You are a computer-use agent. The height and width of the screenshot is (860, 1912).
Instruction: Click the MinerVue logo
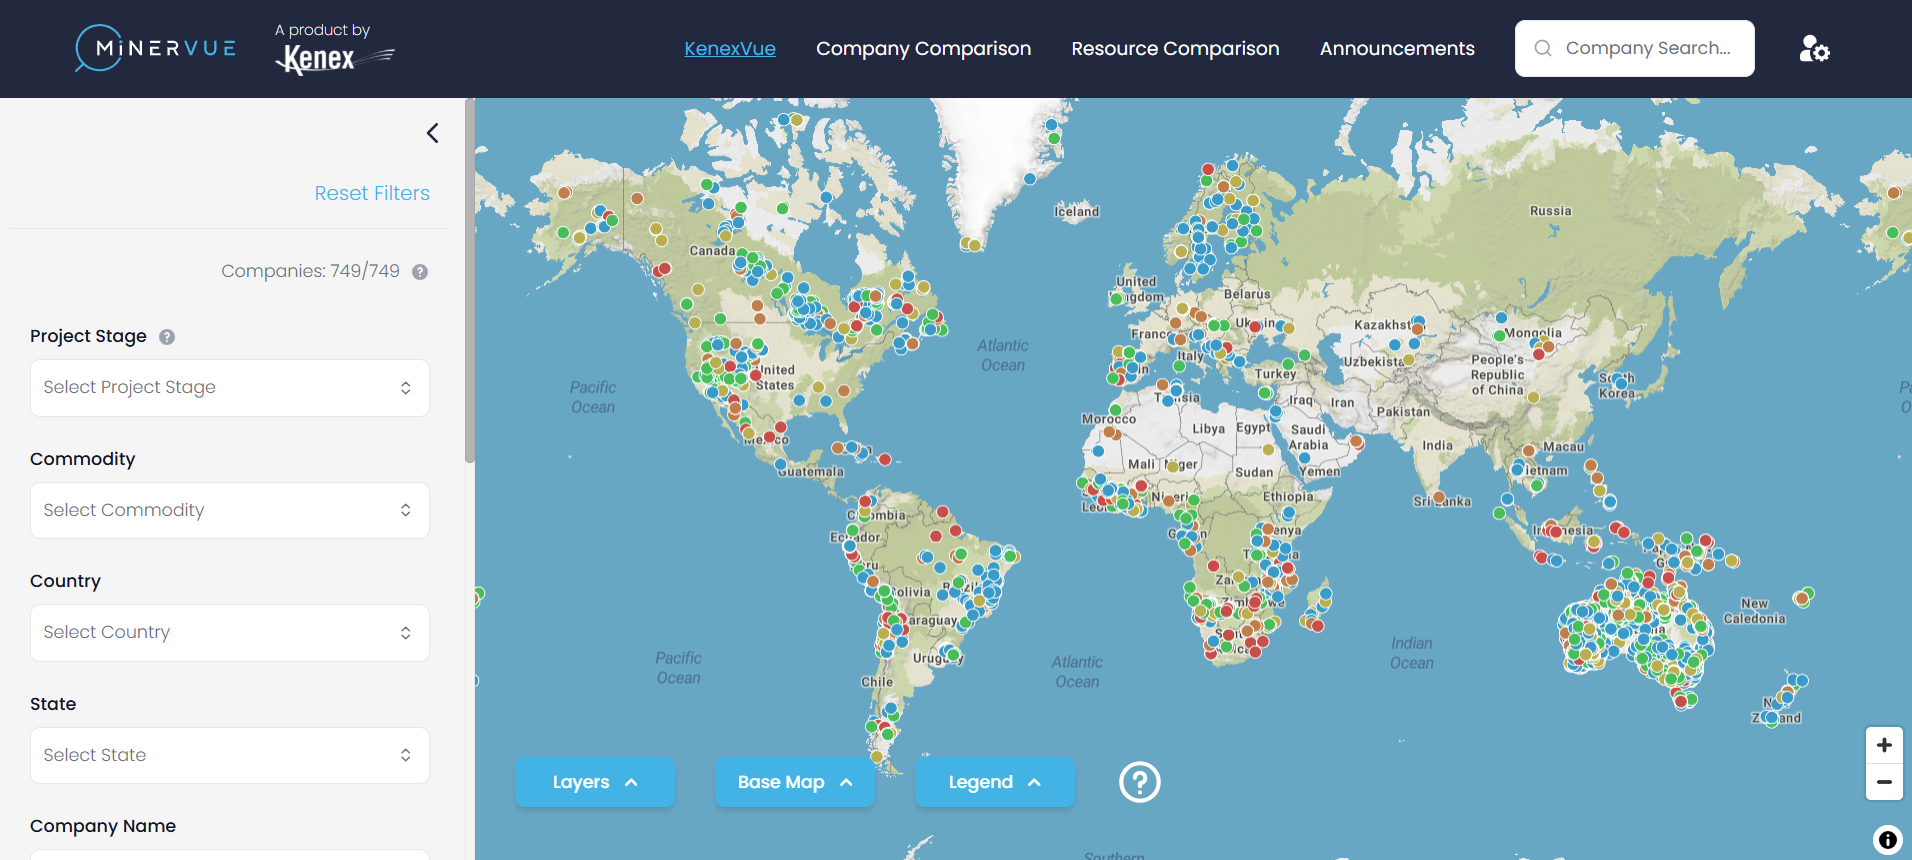(156, 48)
